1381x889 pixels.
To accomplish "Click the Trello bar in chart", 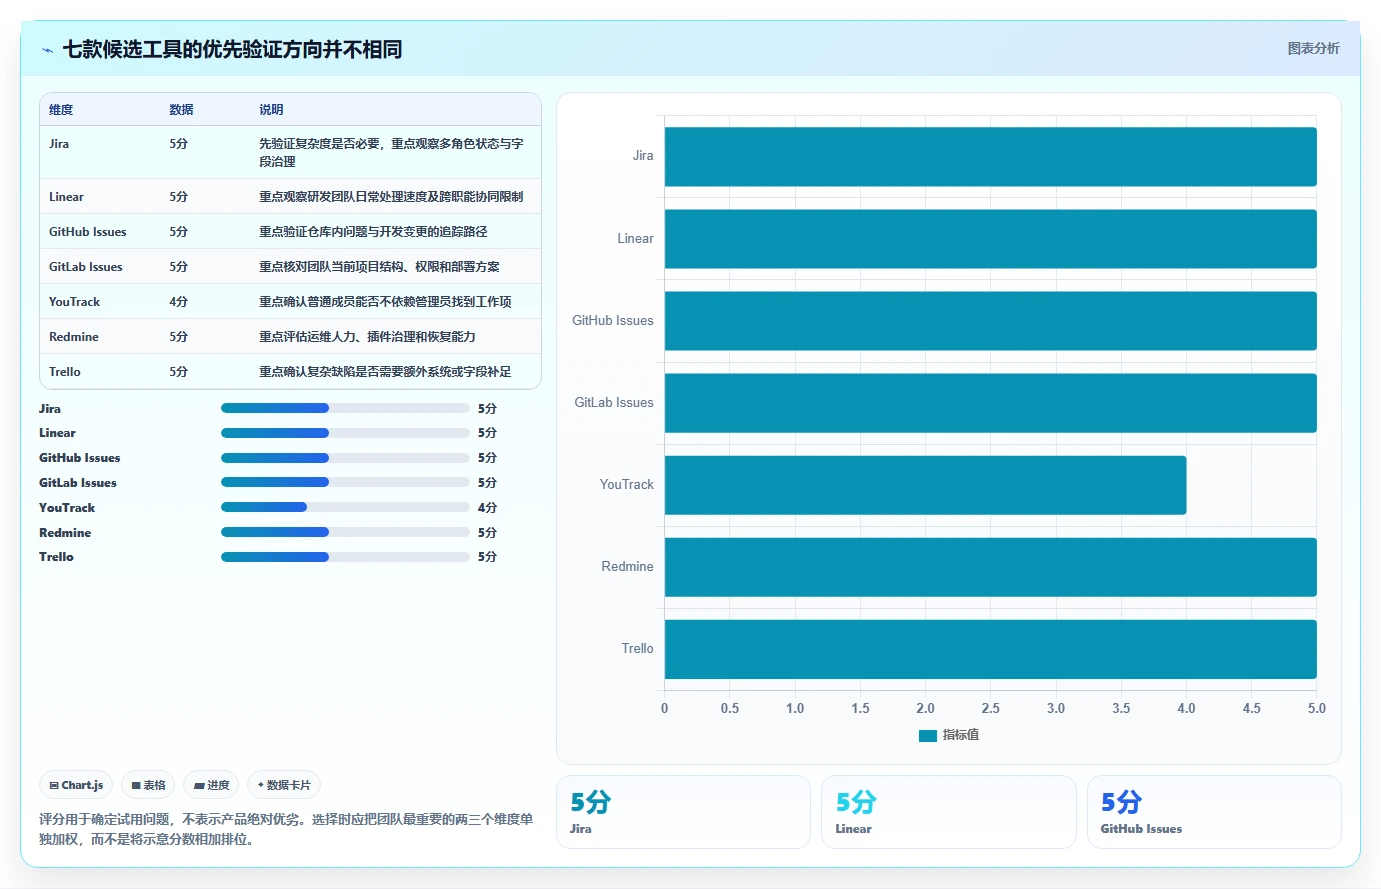I will pyautogui.click(x=990, y=649).
